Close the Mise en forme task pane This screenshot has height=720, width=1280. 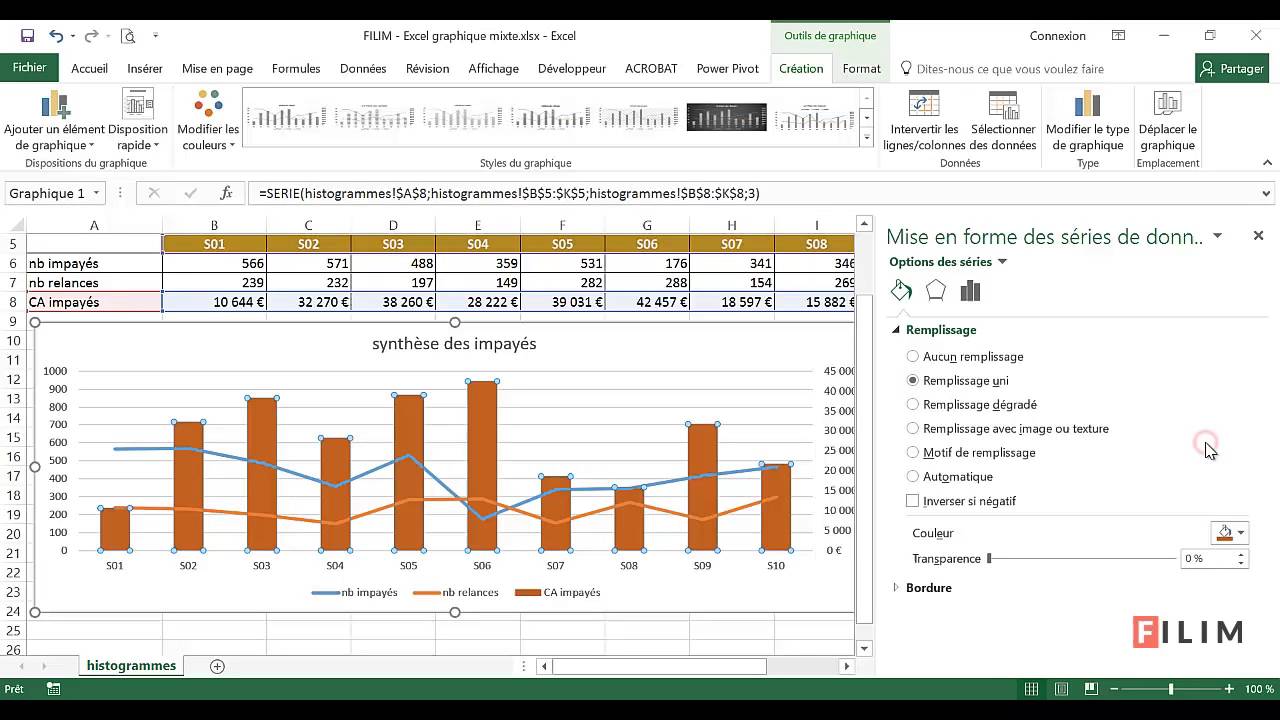point(1258,236)
